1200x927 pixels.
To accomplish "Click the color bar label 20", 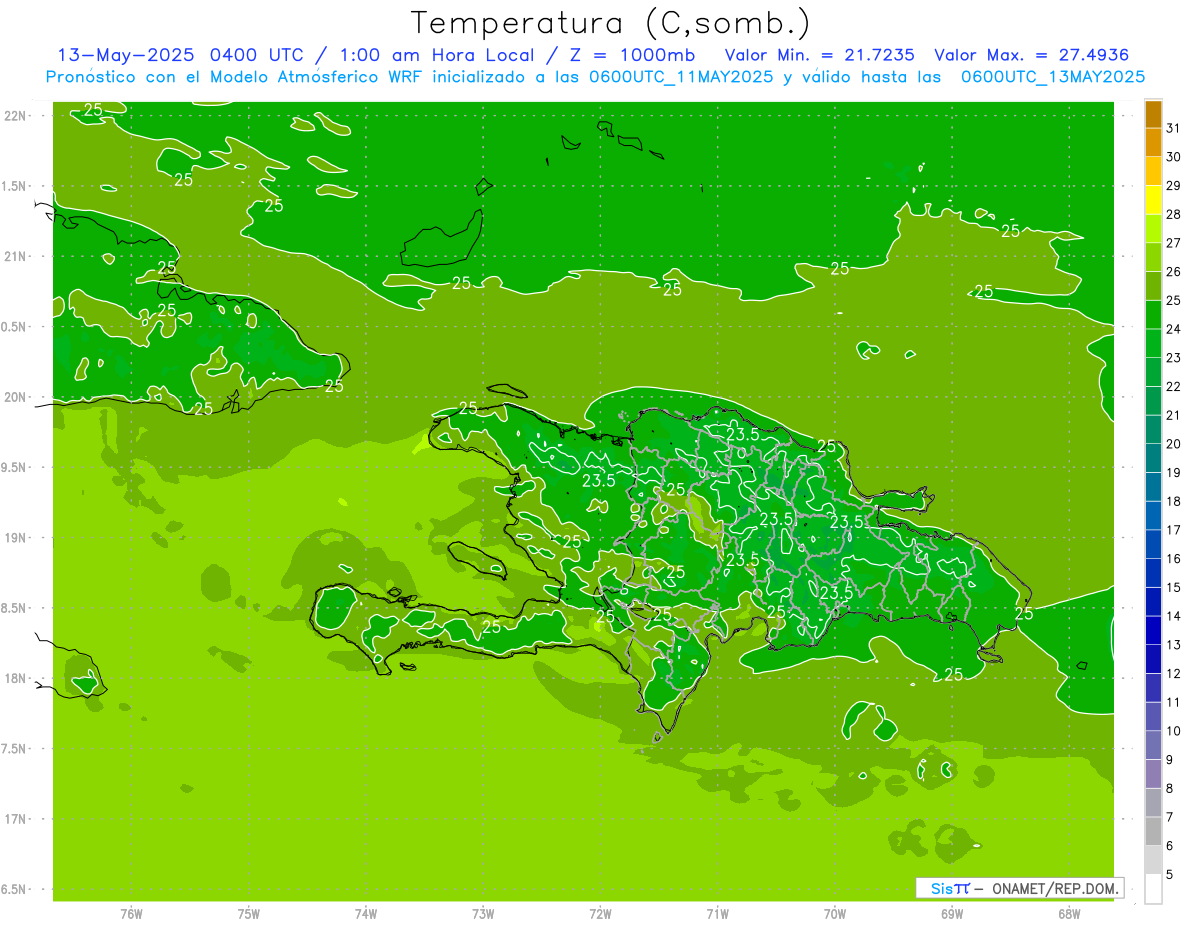I will point(1173,444).
